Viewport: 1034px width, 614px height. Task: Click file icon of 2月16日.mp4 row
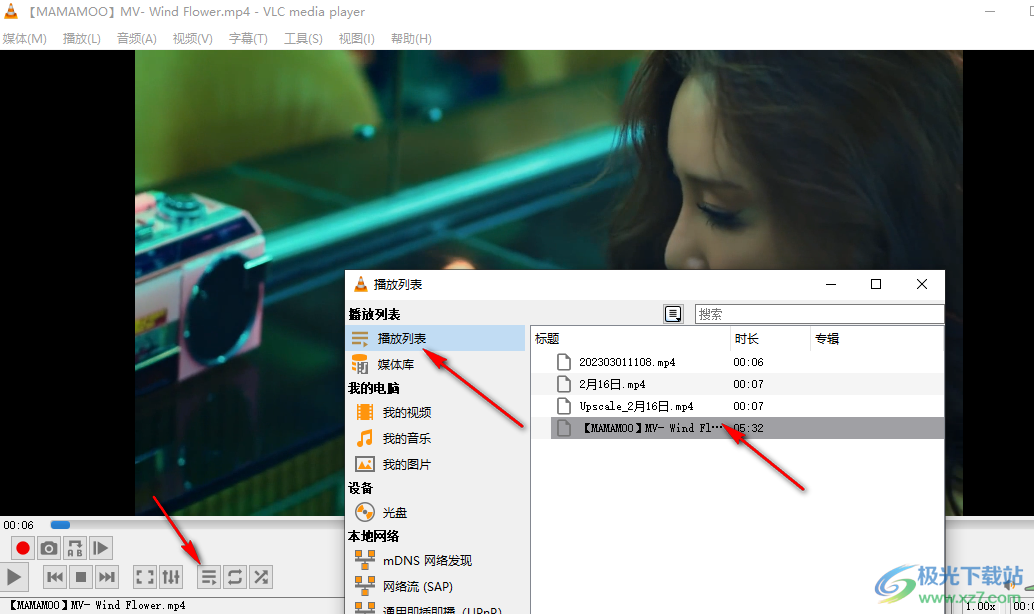click(x=564, y=384)
